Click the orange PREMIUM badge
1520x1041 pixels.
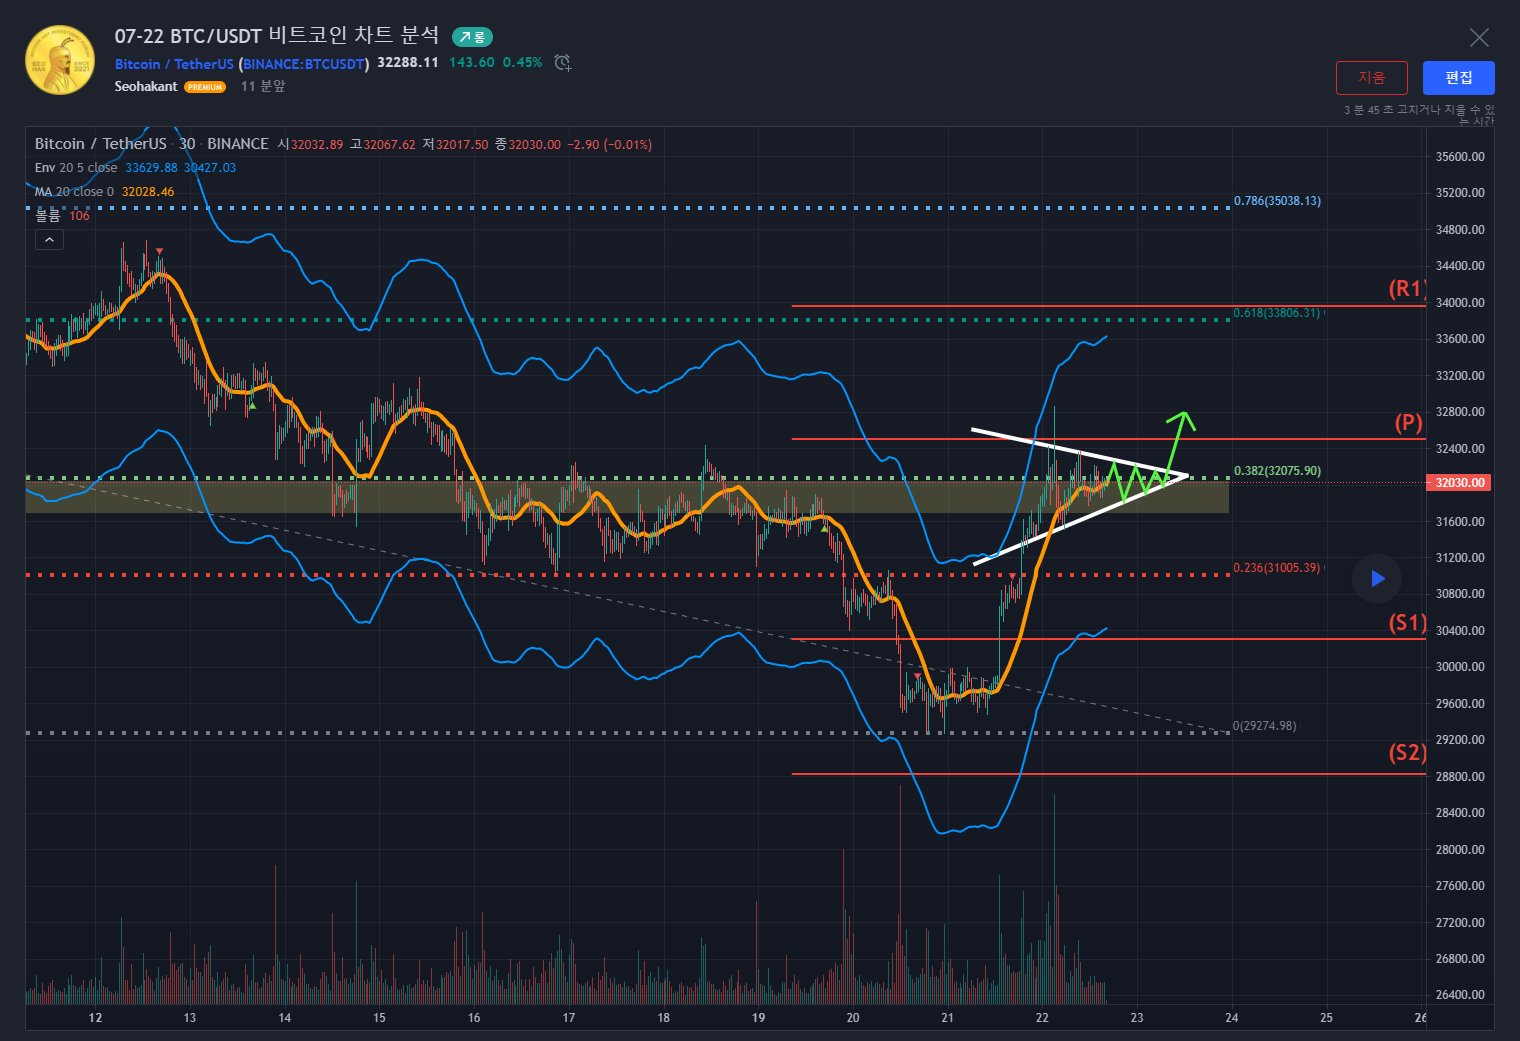tap(205, 87)
